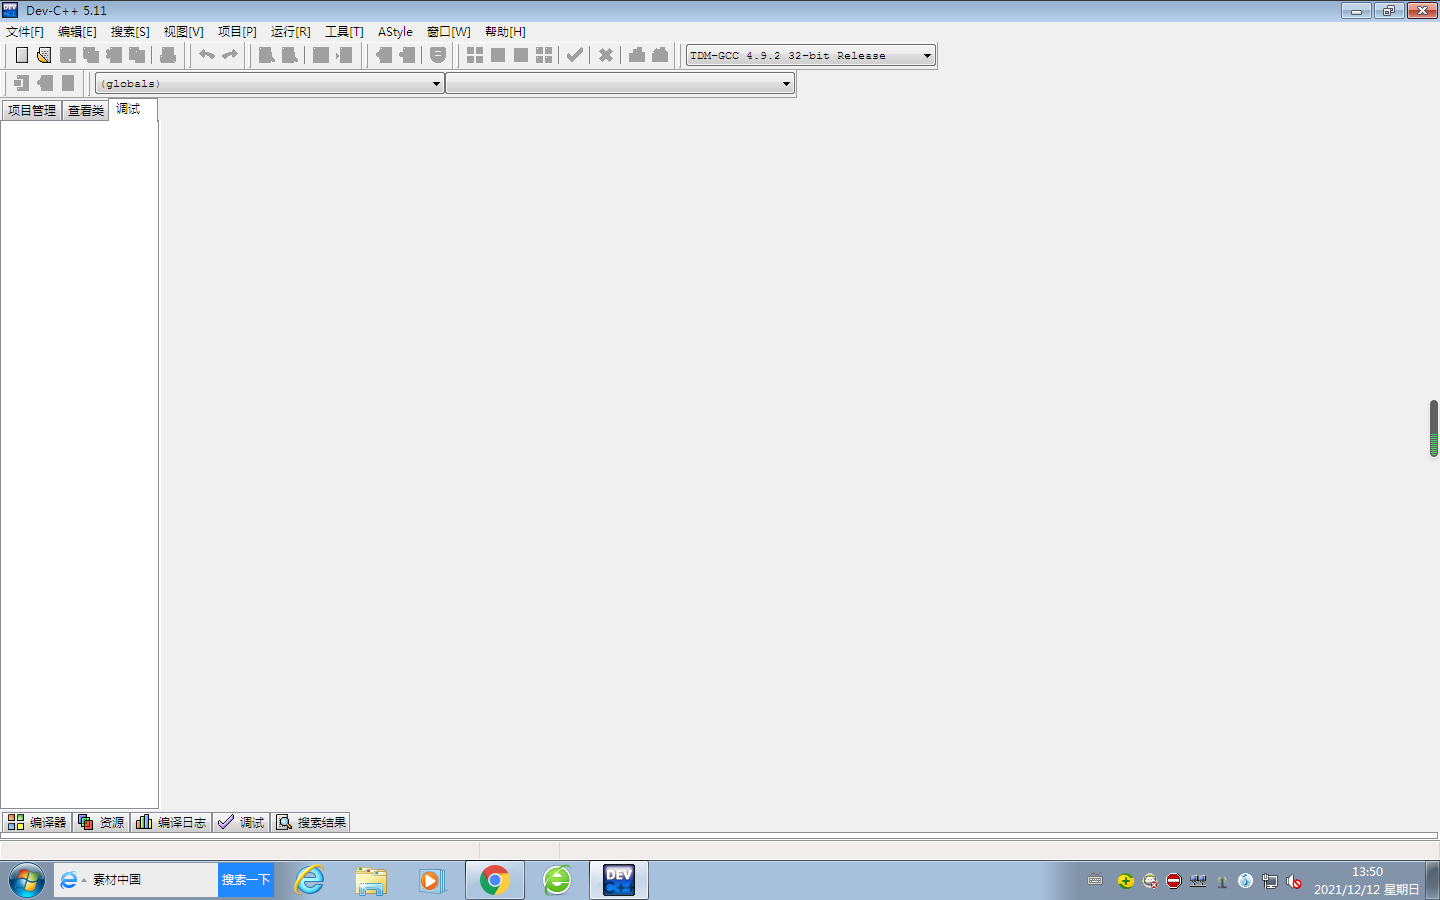This screenshot has height=900, width=1440.
Task: Click the Print icon in the toolbar
Action: click(x=168, y=55)
